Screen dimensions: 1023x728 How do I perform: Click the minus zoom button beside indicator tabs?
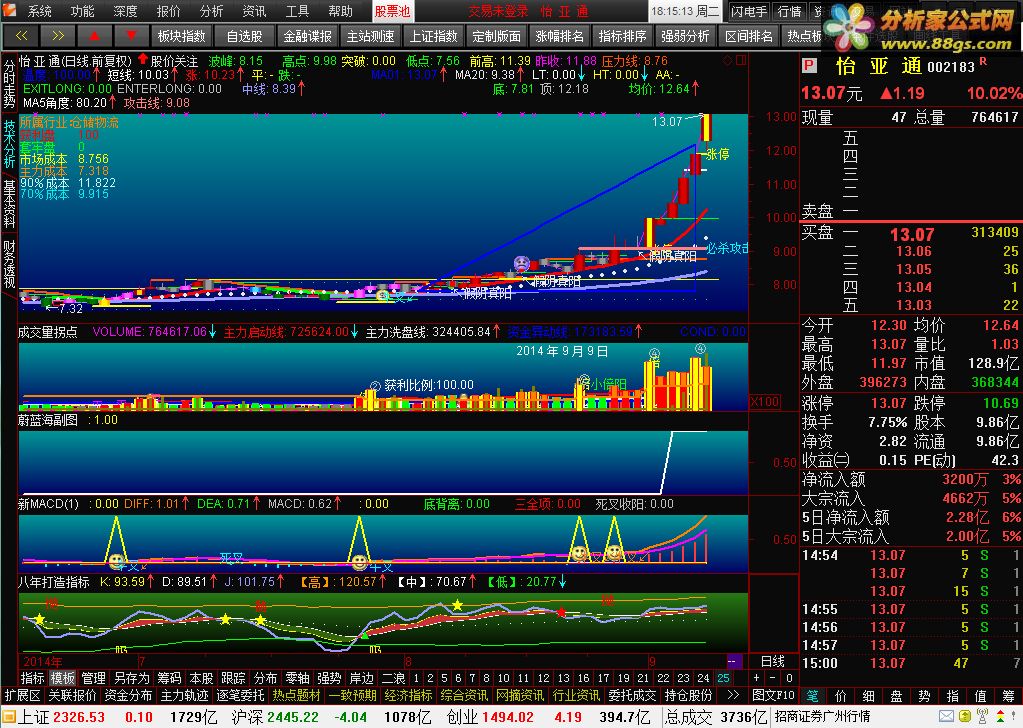773,678
